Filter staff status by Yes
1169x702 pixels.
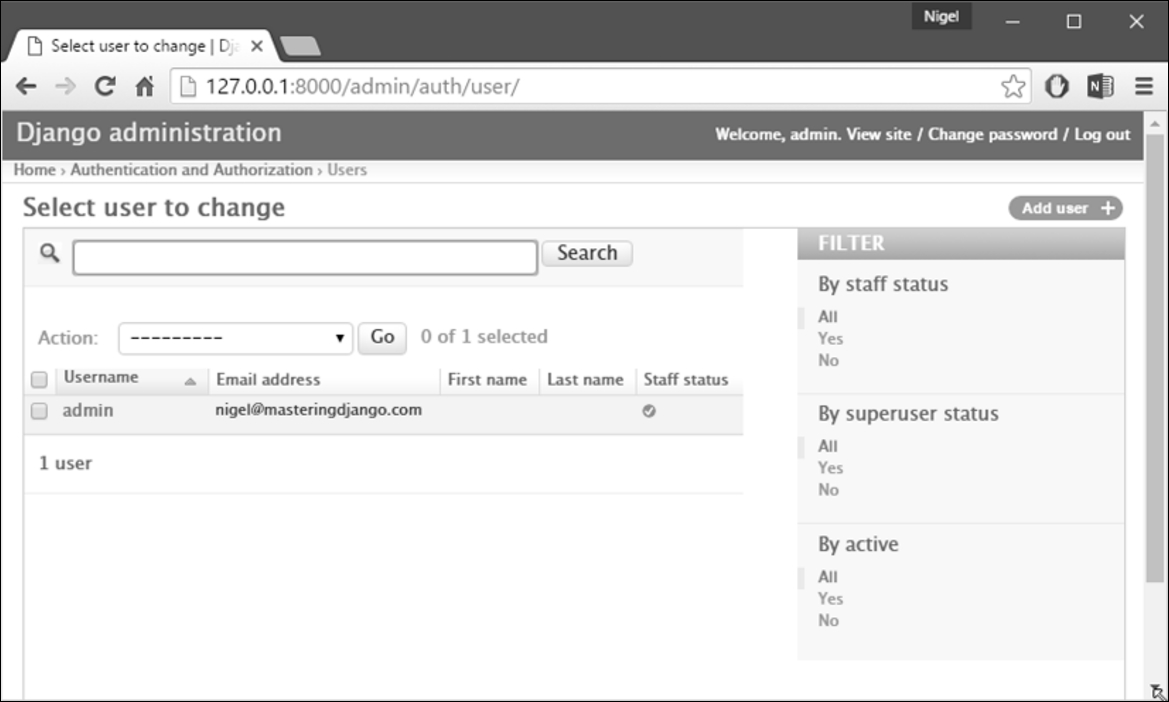(830, 338)
